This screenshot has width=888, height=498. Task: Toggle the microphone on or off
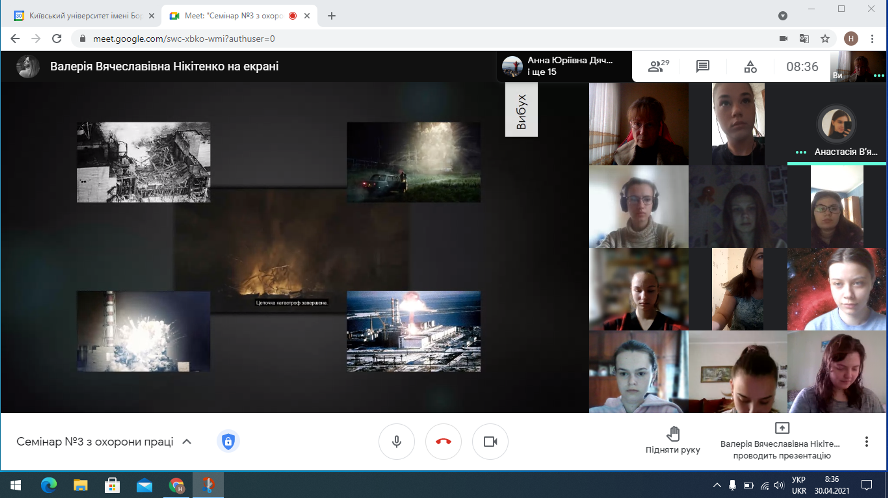pos(396,441)
